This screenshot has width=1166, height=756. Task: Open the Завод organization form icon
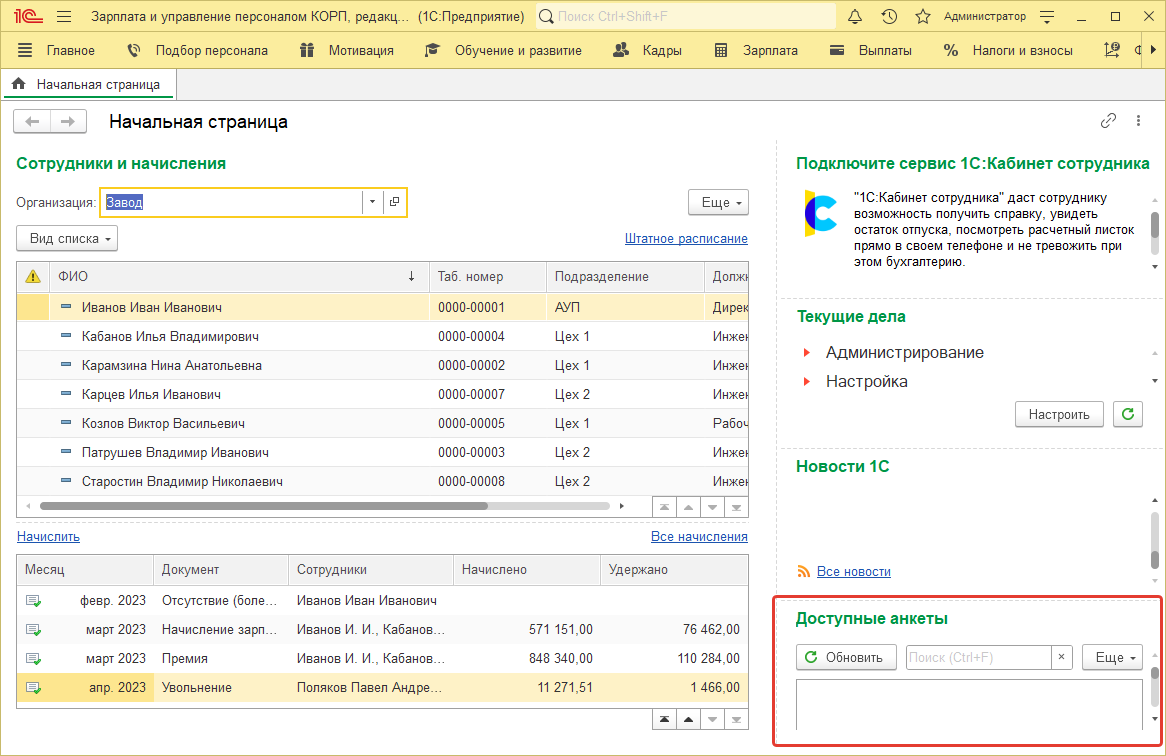click(395, 202)
